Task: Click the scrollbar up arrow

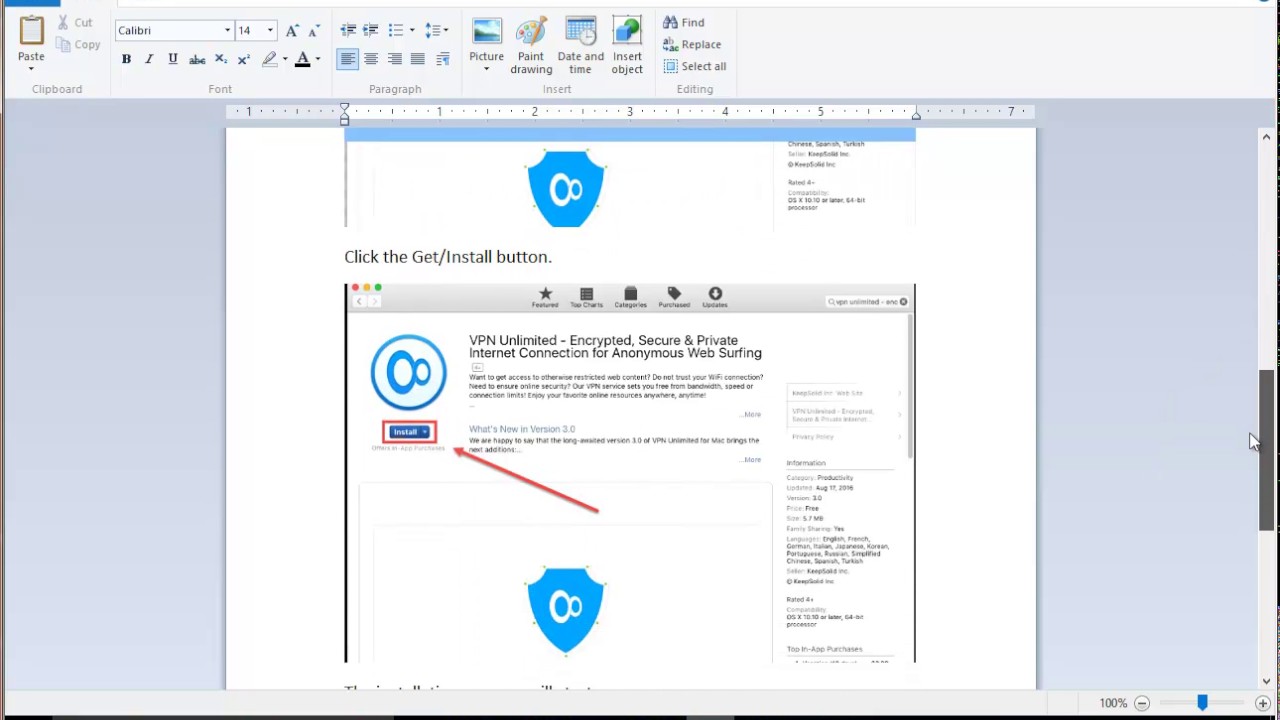Action: (1267, 137)
